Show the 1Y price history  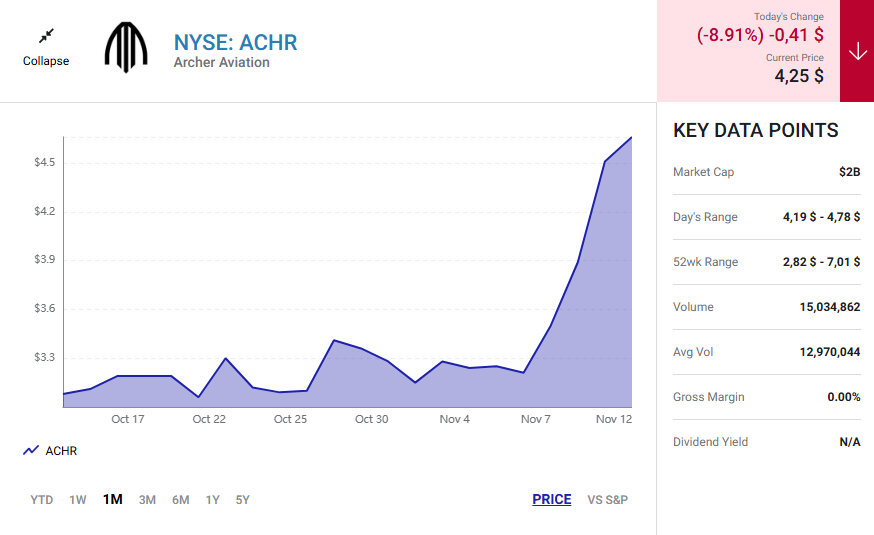pos(212,500)
